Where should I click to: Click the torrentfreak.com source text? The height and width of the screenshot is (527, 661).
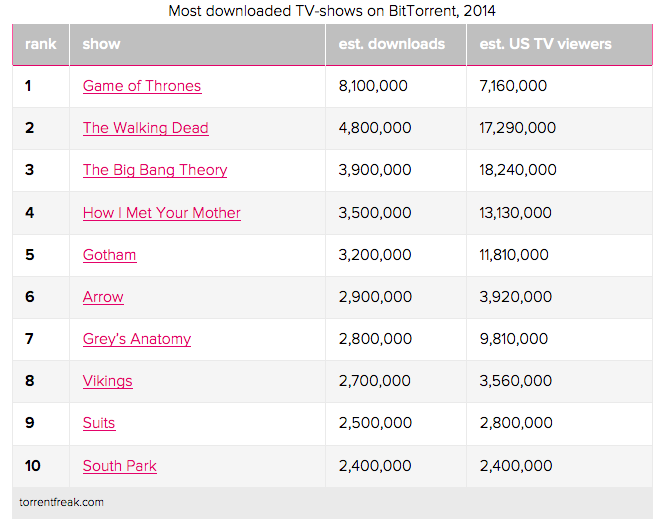[x=61, y=502]
